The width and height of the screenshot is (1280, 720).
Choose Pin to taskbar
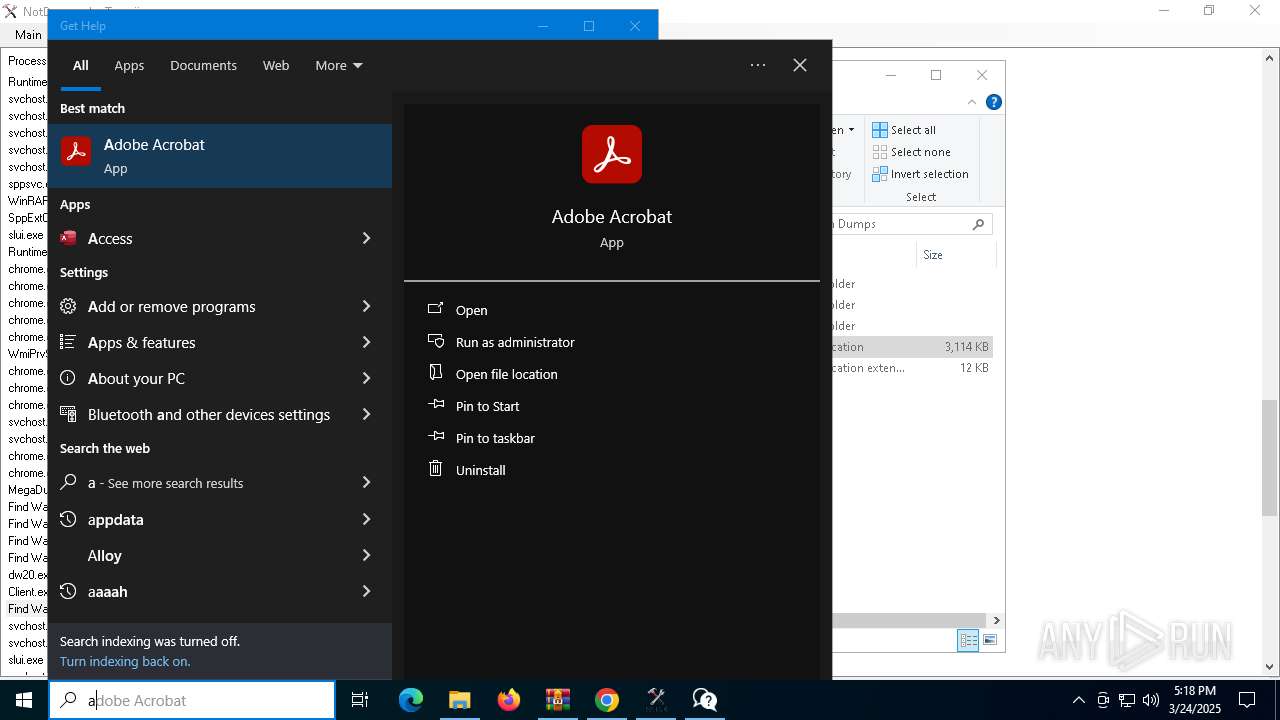(495, 438)
